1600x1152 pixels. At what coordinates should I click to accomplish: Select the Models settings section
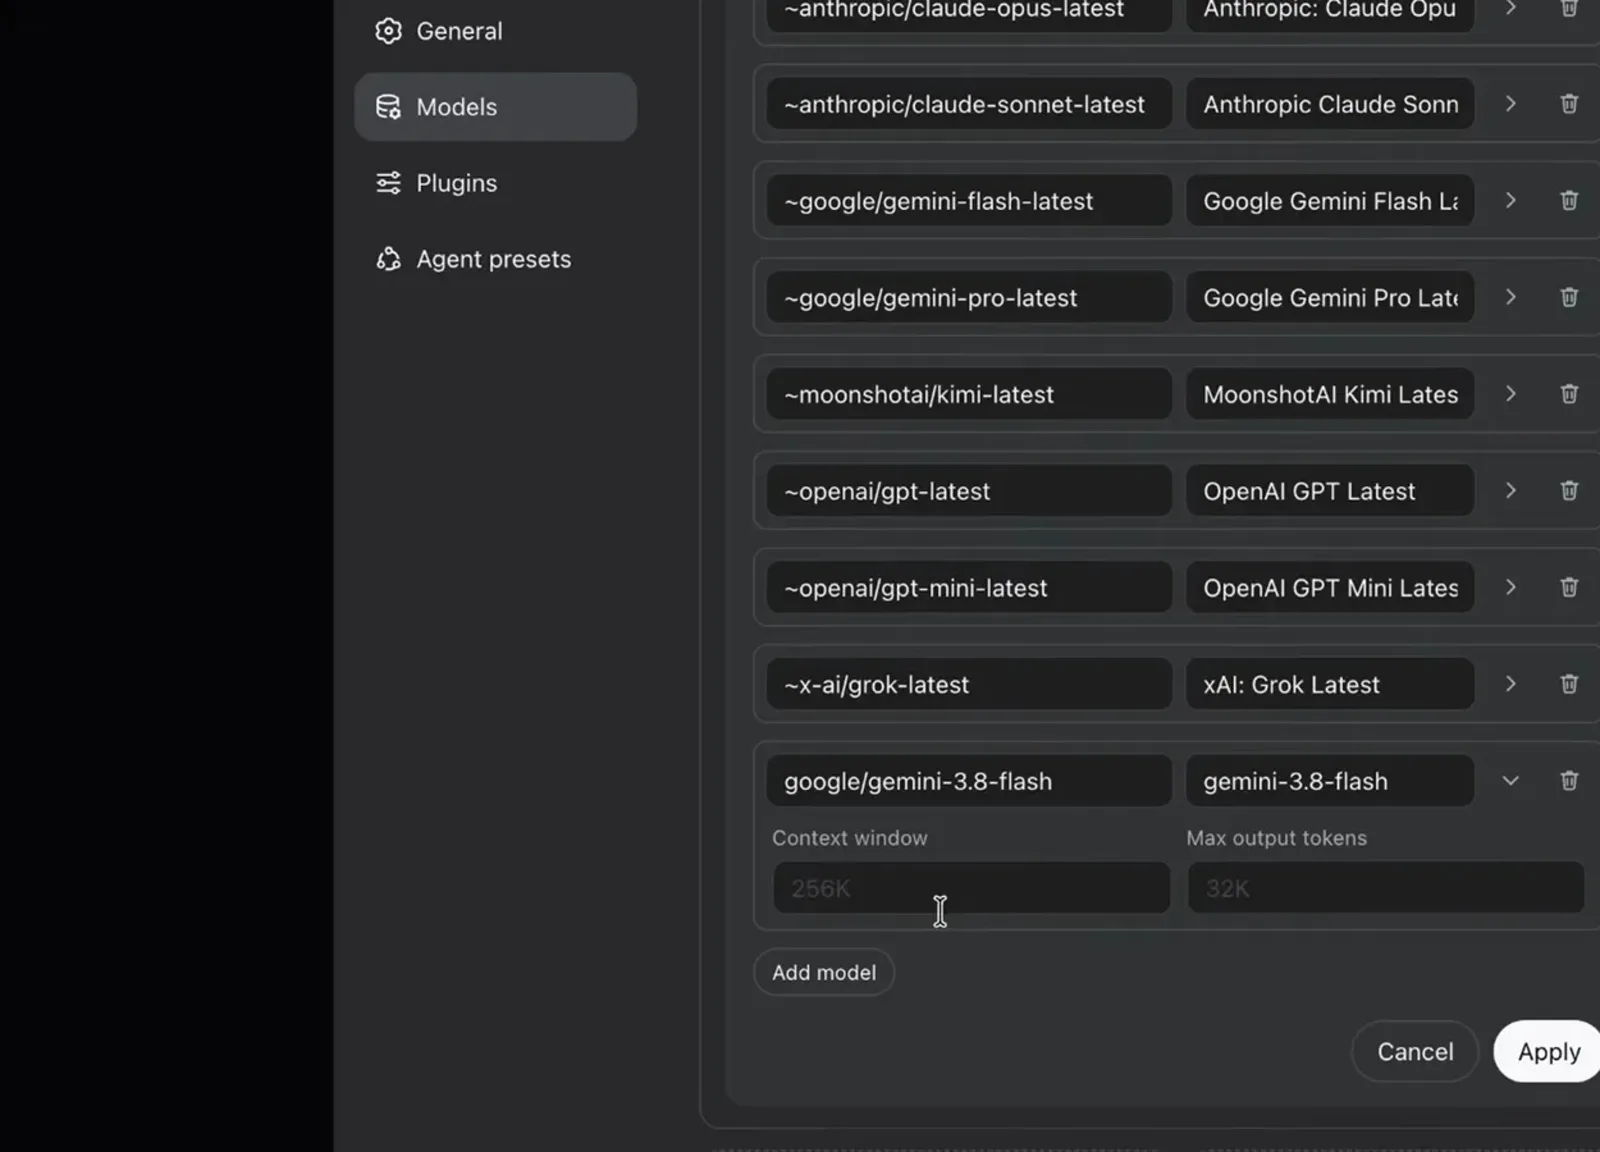click(495, 107)
